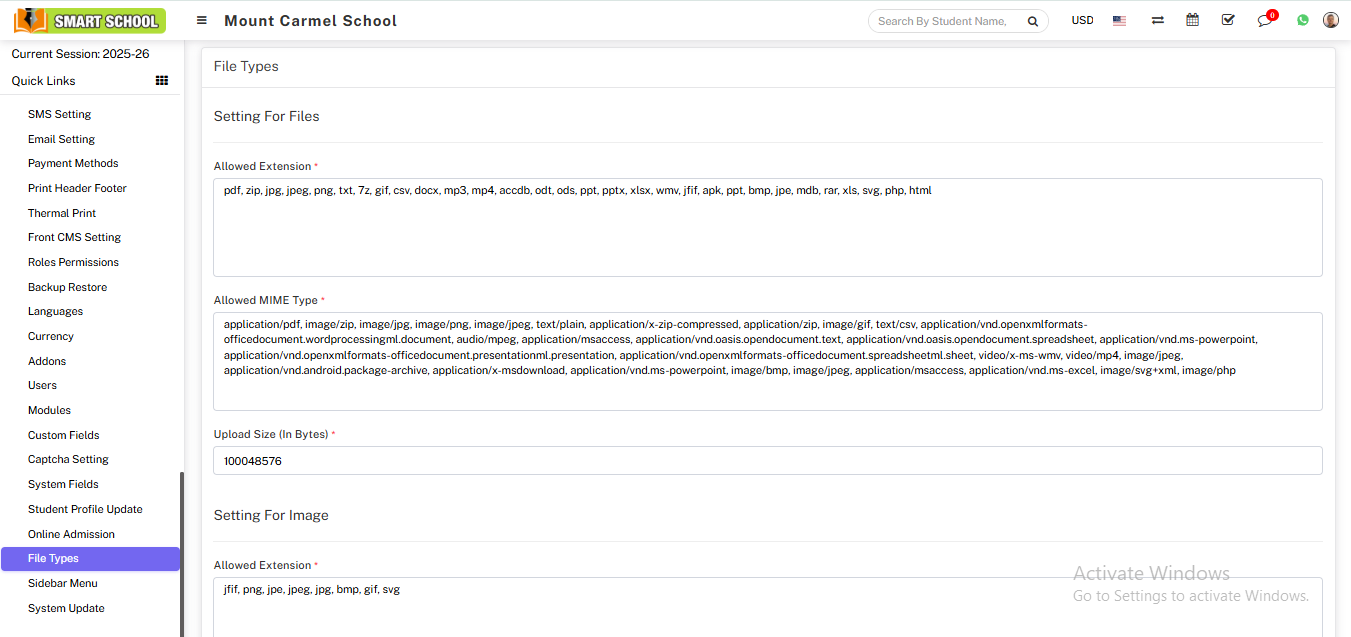Image resolution: width=1351 pixels, height=637 pixels.
Task: Open the USD currency selector
Action: [1082, 20]
